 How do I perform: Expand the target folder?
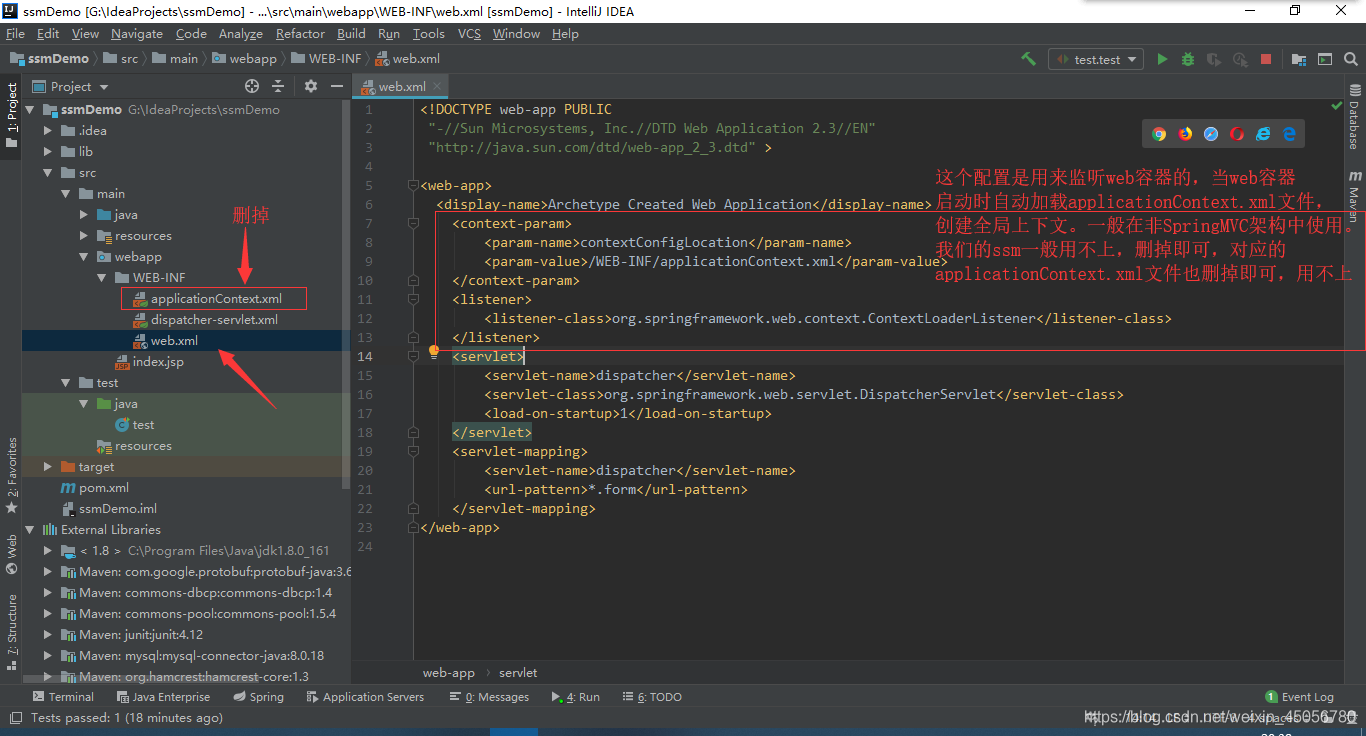[x=48, y=467]
